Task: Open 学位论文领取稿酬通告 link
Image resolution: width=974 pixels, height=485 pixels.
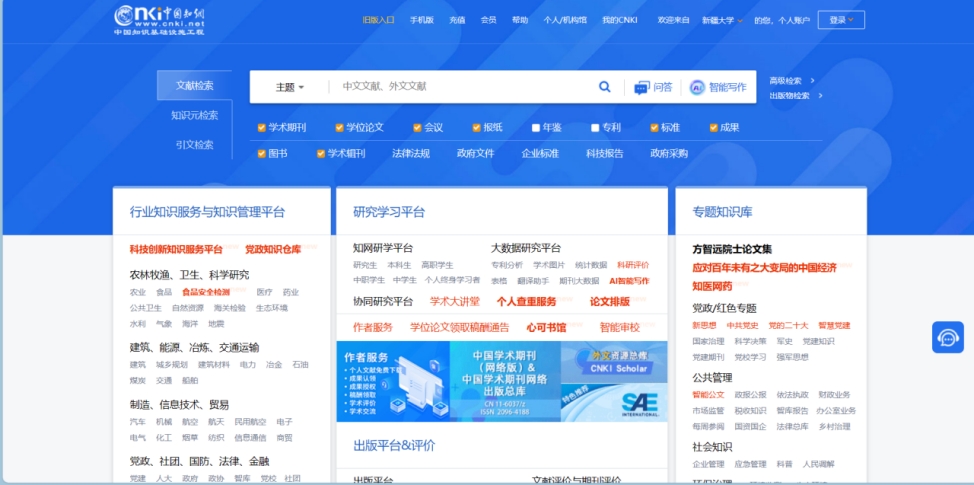Action: (x=460, y=327)
